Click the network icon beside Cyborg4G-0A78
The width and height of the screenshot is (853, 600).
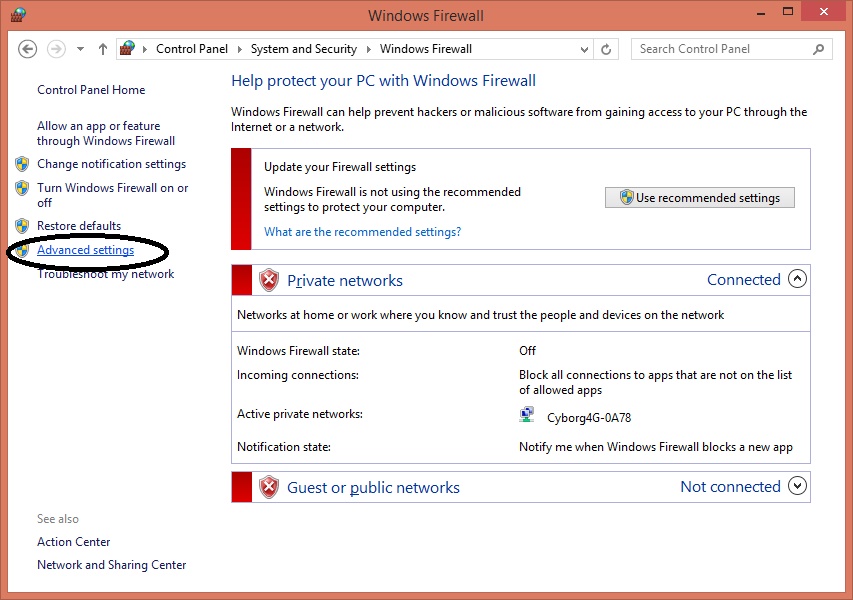click(527, 415)
